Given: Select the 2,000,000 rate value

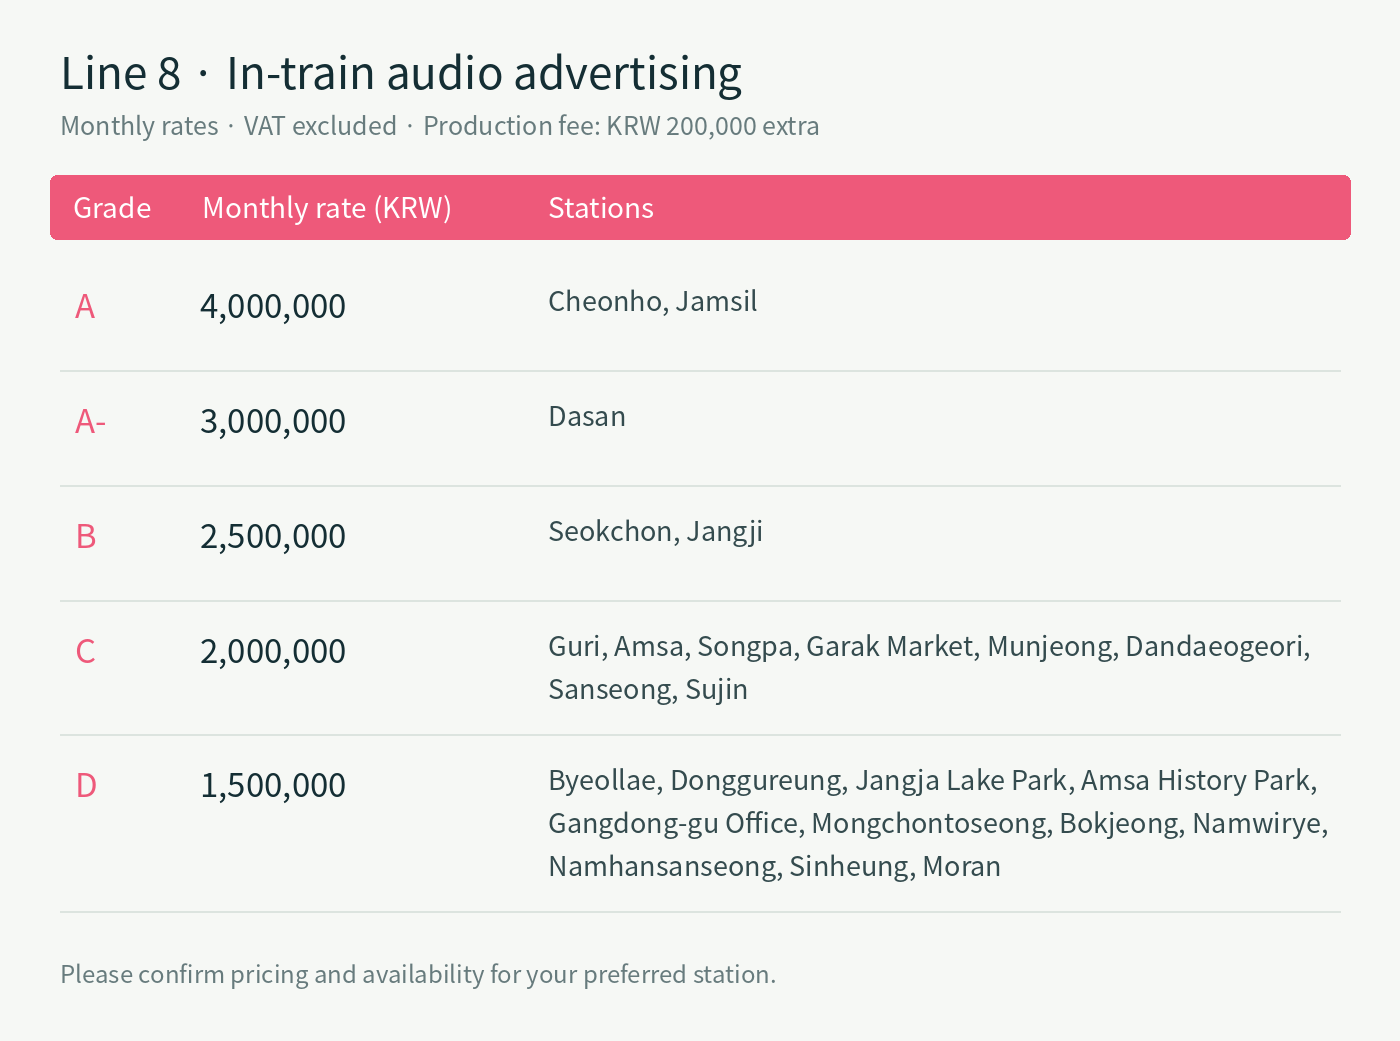Looking at the screenshot, I should pyautogui.click(x=273, y=651).
